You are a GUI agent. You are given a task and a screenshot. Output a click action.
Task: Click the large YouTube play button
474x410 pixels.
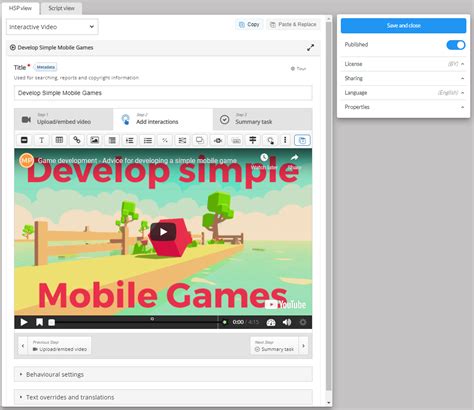[x=163, y=232]
